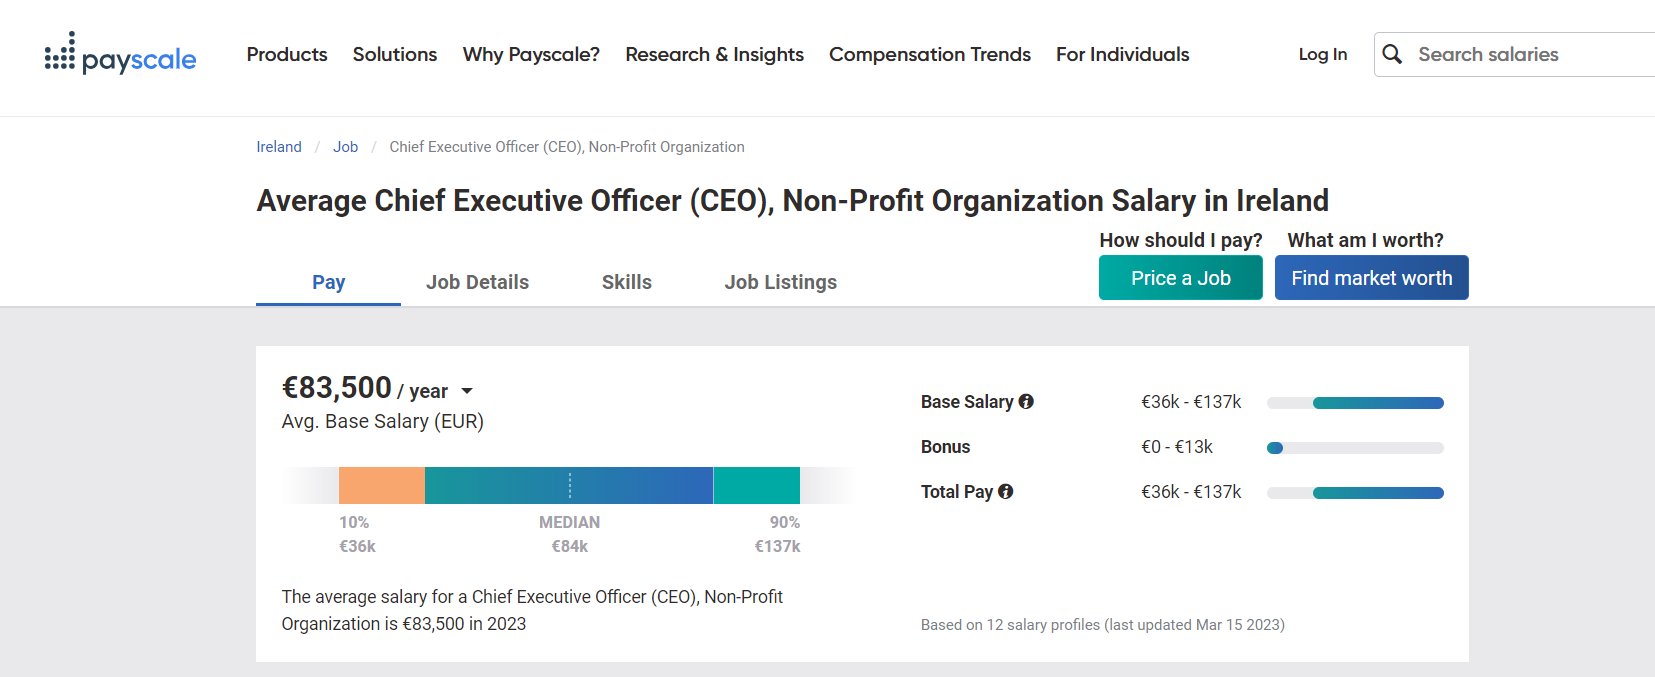The image size is (1655, 677).
Task: Click the teal 90% segment of salary chart
Action: coord(757,485)
